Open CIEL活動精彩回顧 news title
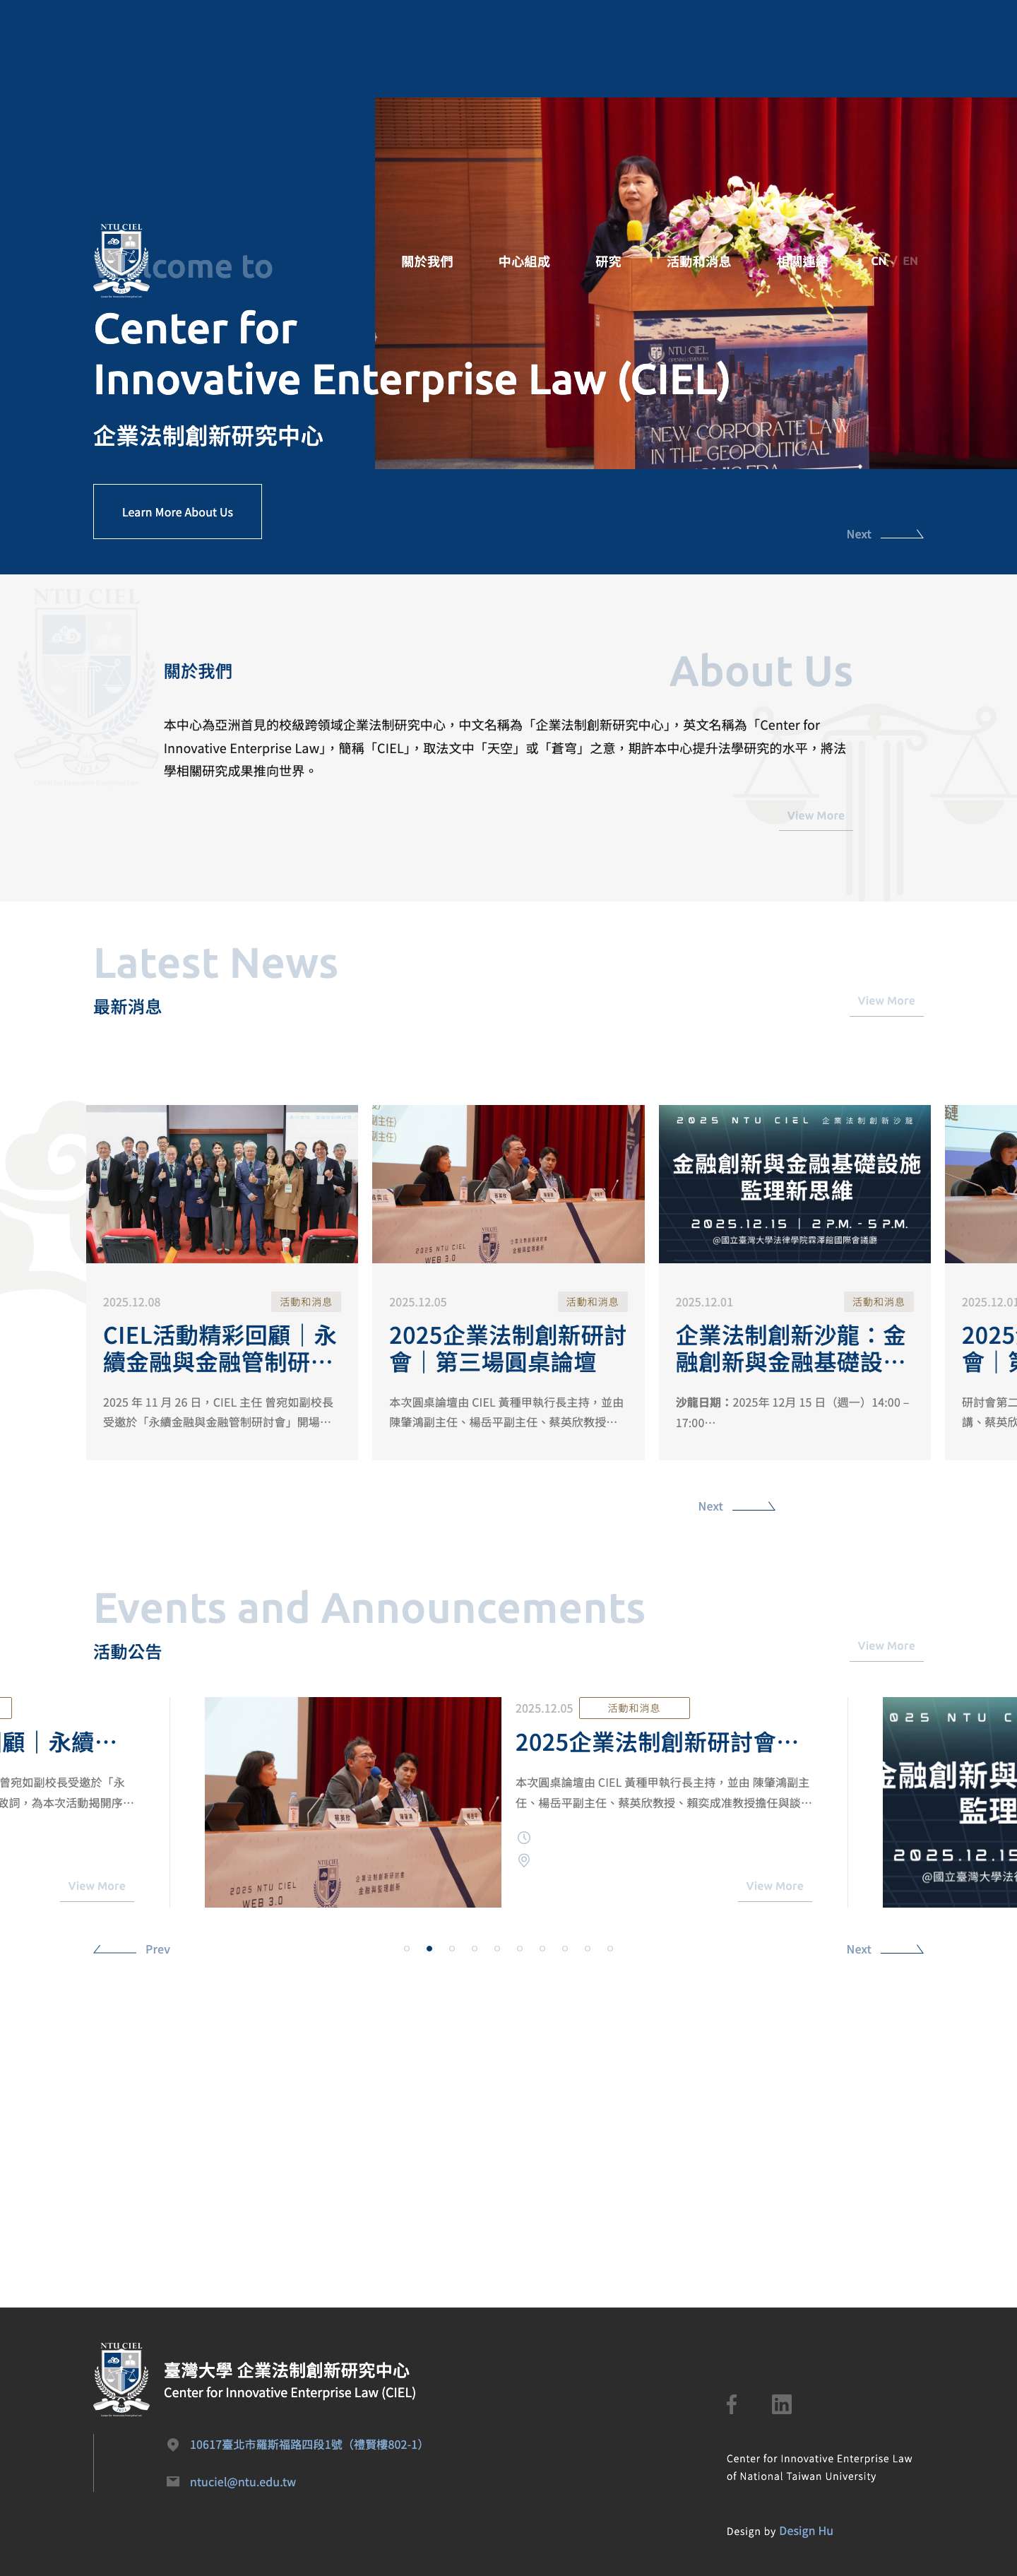 (220, 1349)
